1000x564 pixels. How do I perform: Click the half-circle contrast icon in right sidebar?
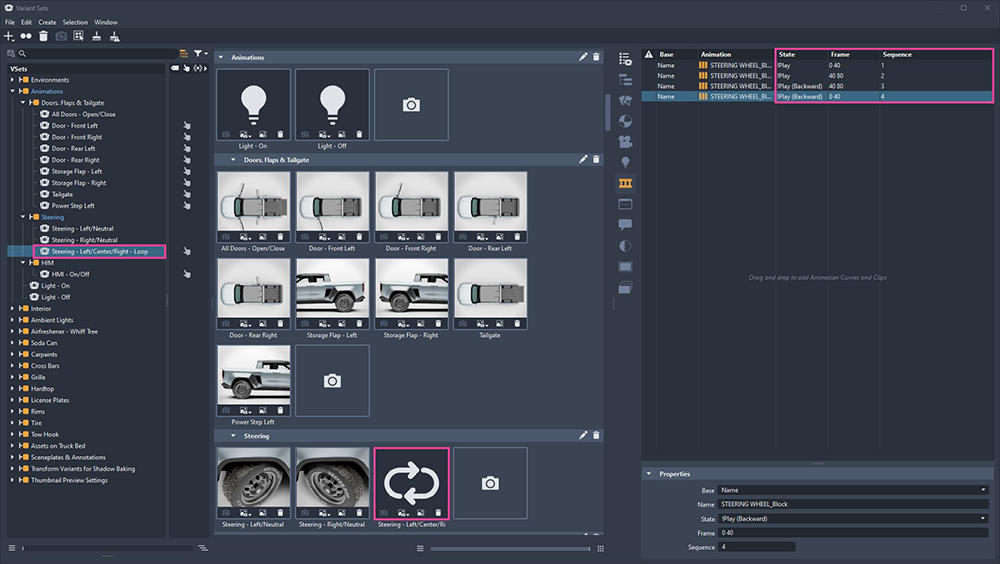(x=625, y=246)
